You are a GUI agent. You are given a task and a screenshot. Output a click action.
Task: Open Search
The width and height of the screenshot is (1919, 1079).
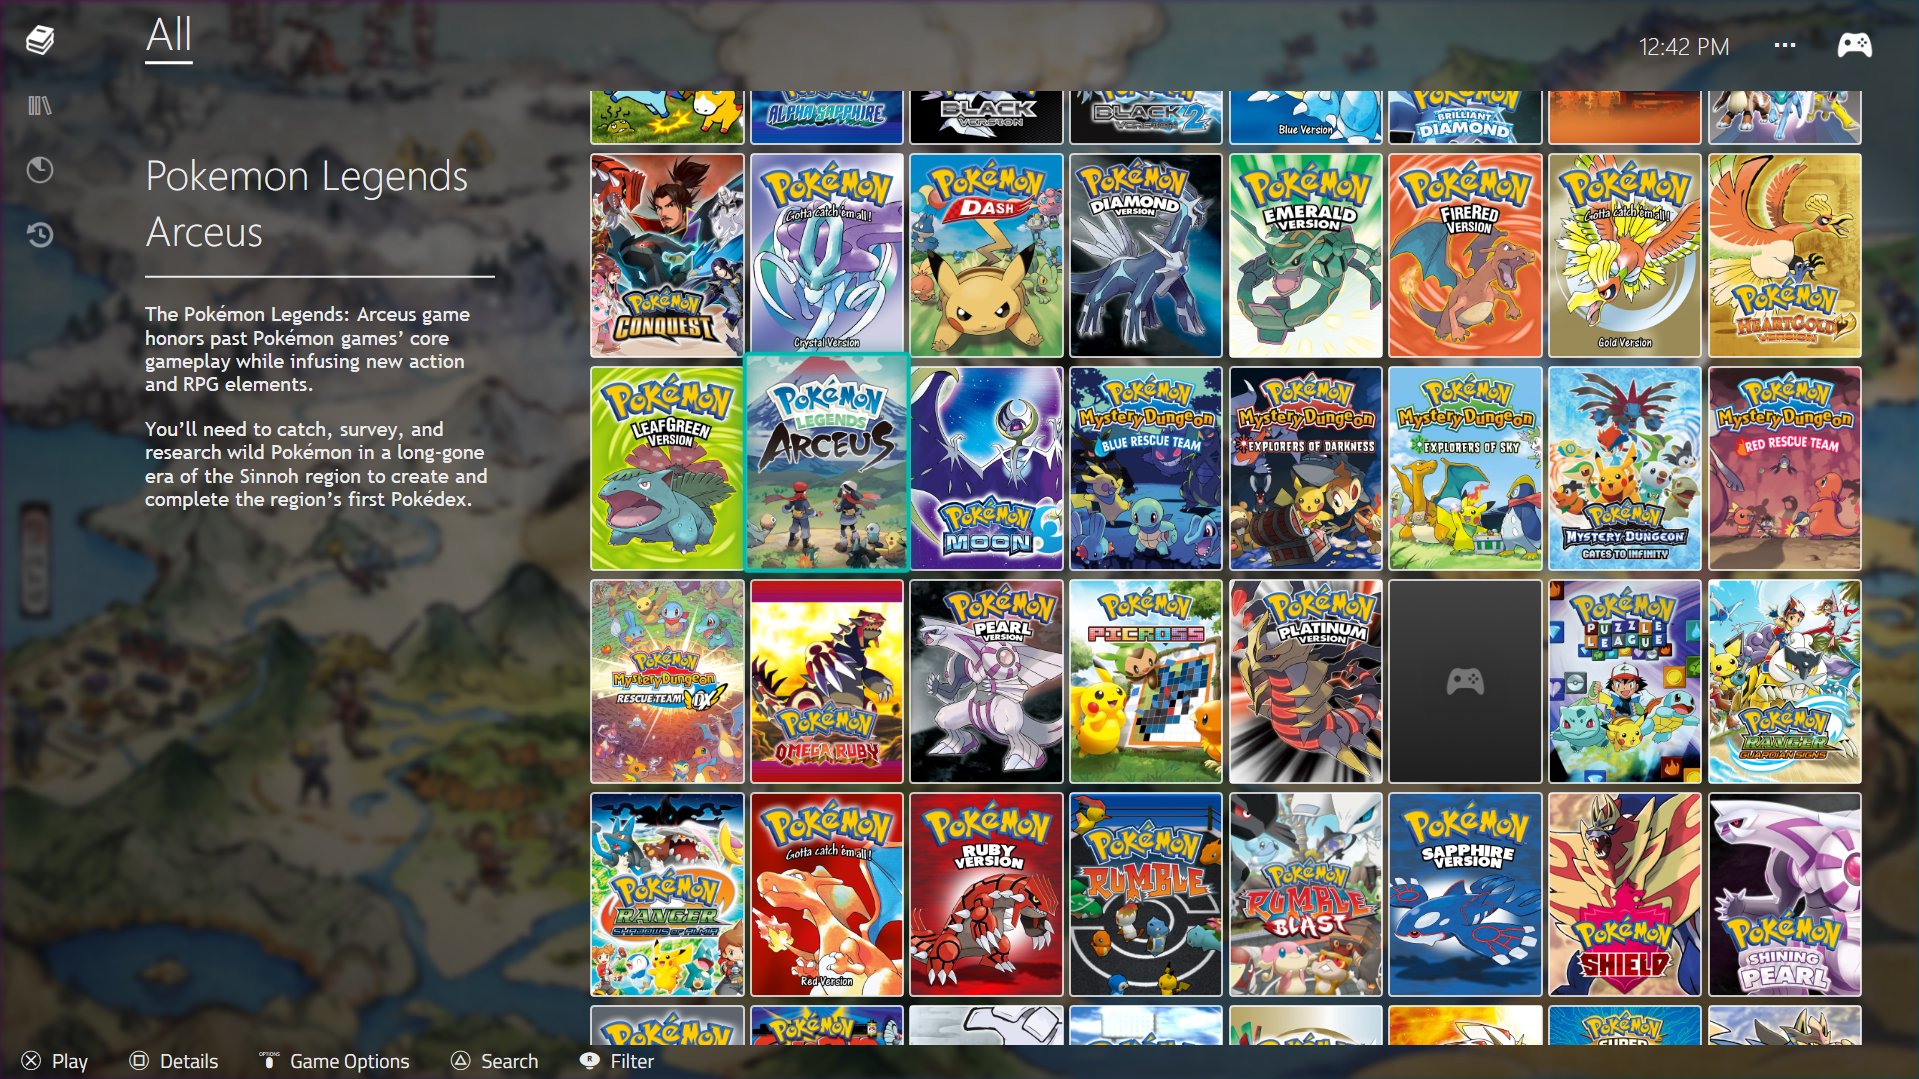tap(509, 1061)
